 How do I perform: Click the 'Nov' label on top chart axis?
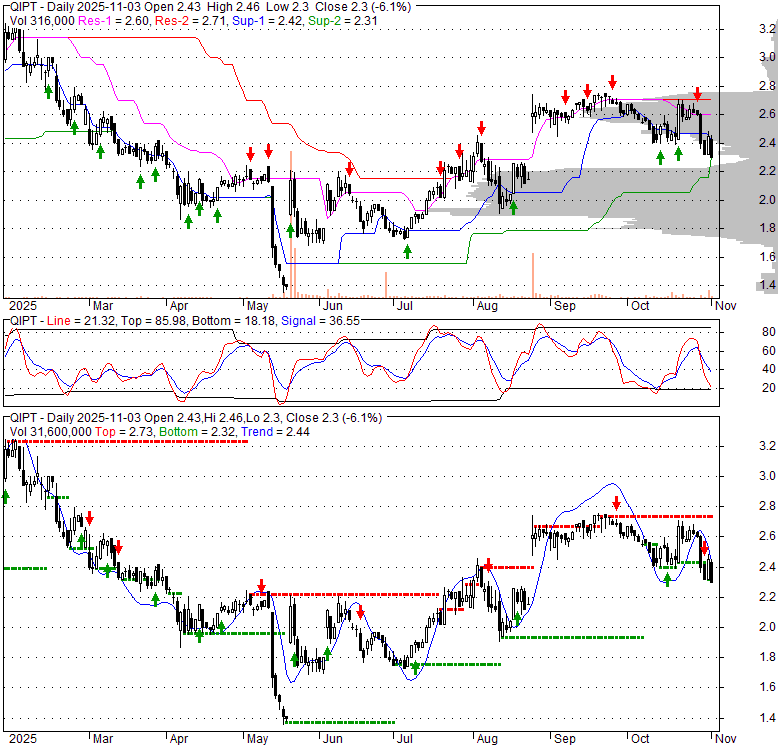tap(725, 306)
